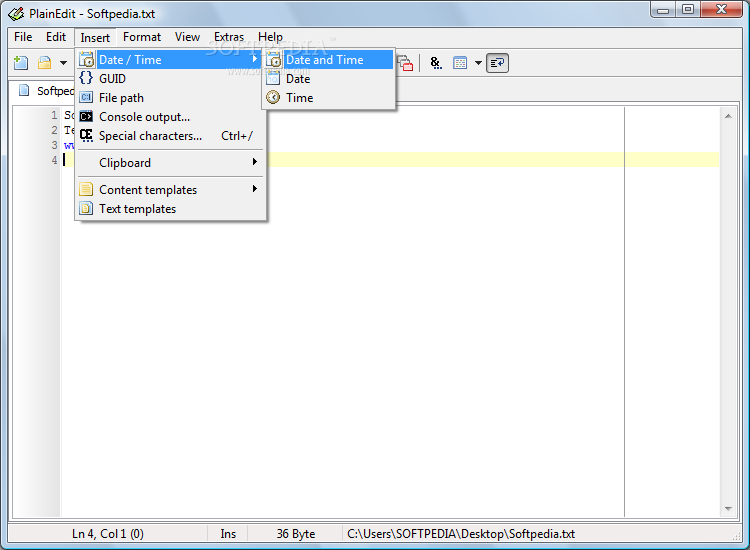Open the Help menu
The height and width of the screenshot is (550, 750).
pos(270,37)
